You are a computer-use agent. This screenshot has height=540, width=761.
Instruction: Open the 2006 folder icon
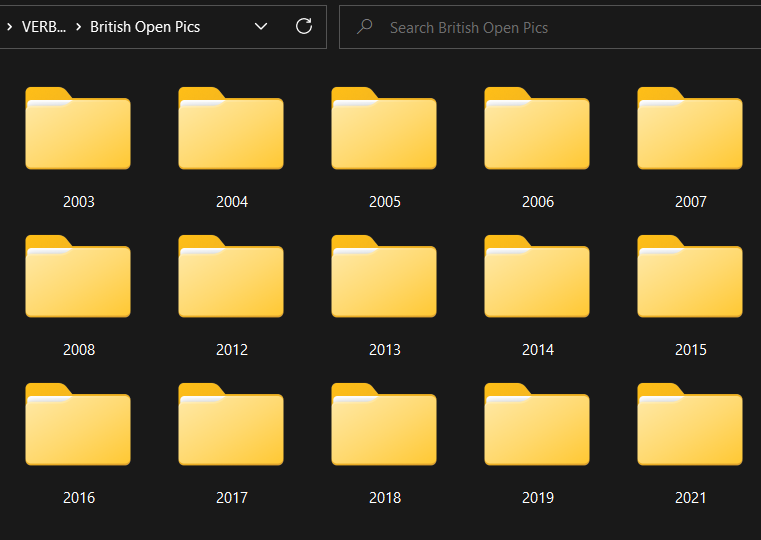tap(537, 128)
